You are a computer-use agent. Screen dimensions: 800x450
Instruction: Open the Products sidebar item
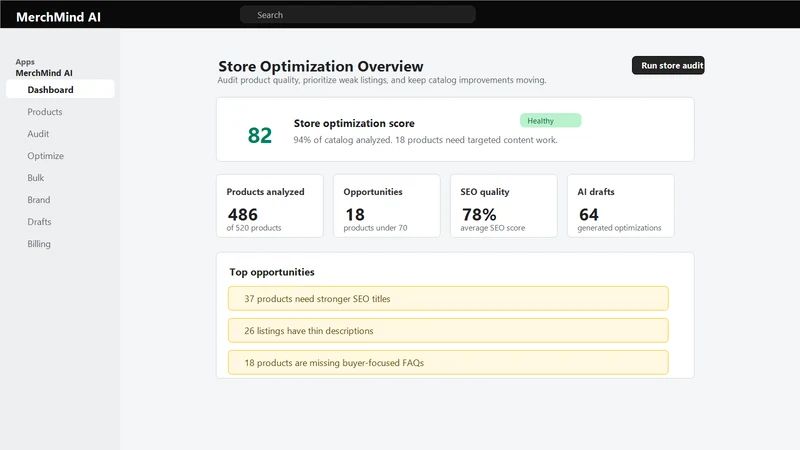(45, 112)
